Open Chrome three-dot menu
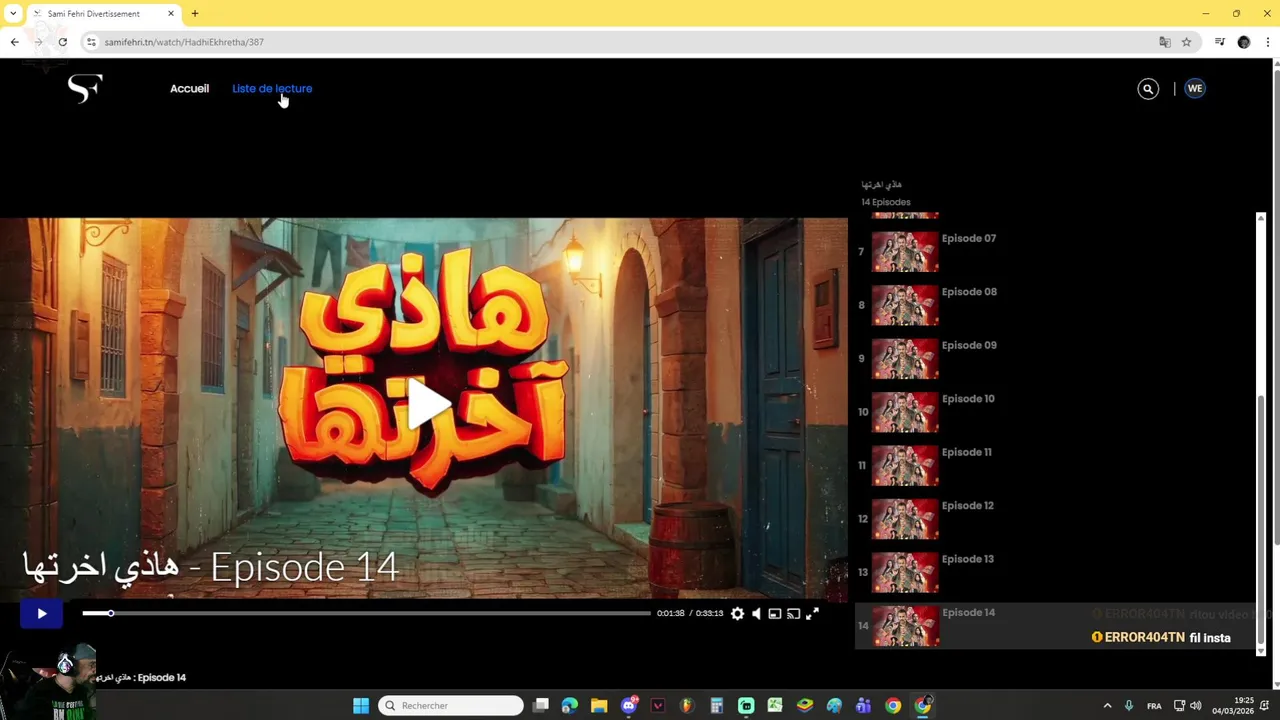Screen dimensions: 1280x720 pos(1267,42)
